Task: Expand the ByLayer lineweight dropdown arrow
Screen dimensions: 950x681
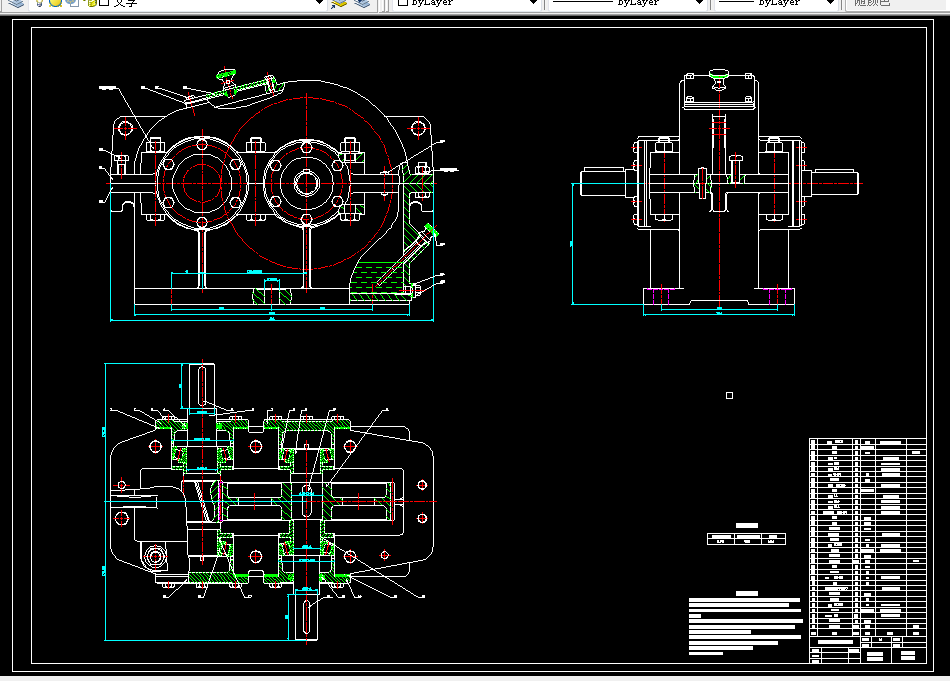Action: [x=831, y=3]
